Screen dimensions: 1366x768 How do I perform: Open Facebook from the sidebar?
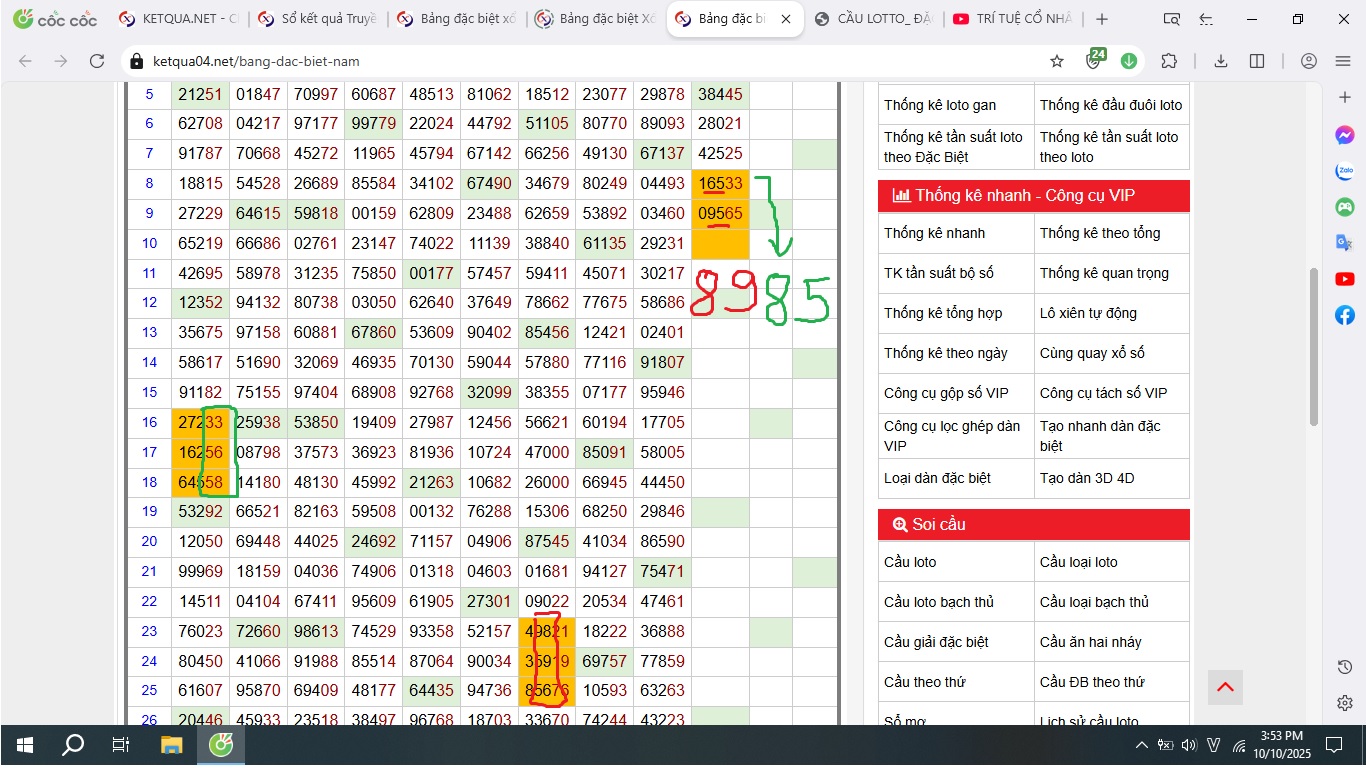1345,315
